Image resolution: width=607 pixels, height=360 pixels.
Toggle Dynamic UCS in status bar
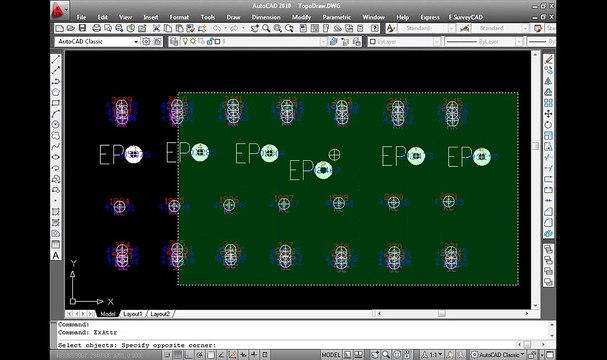coord(232,355)
